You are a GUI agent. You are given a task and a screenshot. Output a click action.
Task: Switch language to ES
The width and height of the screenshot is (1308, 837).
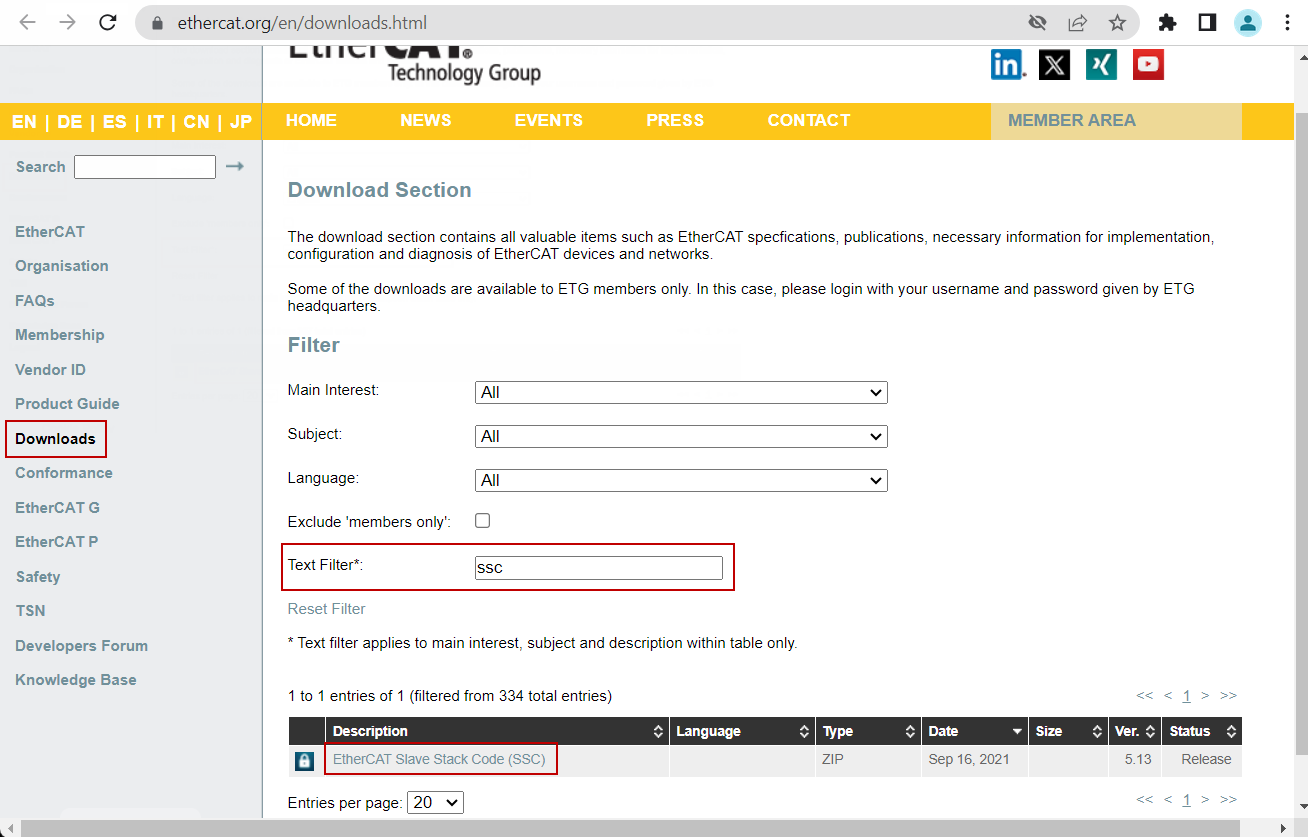[x=115, y=122]
